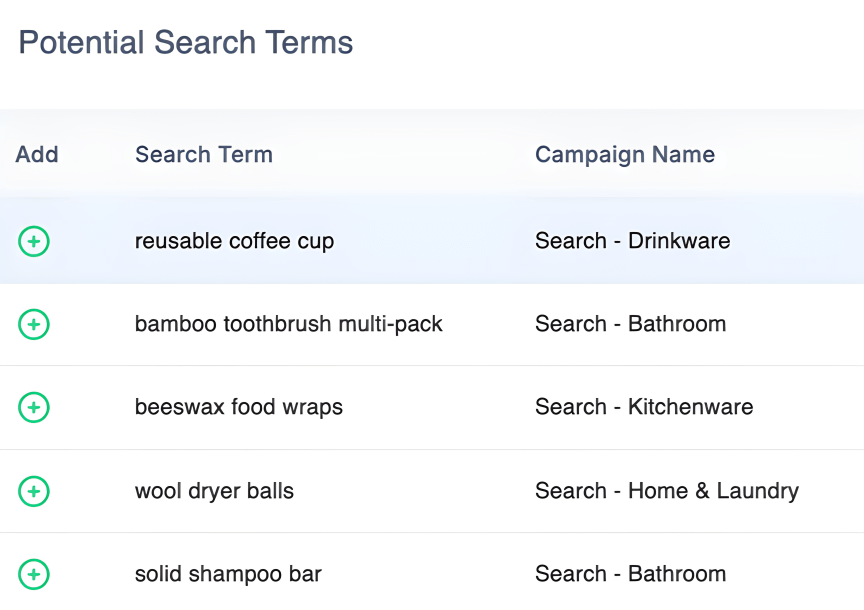Add the solid shampoo bar term

[x=34, y=574]
